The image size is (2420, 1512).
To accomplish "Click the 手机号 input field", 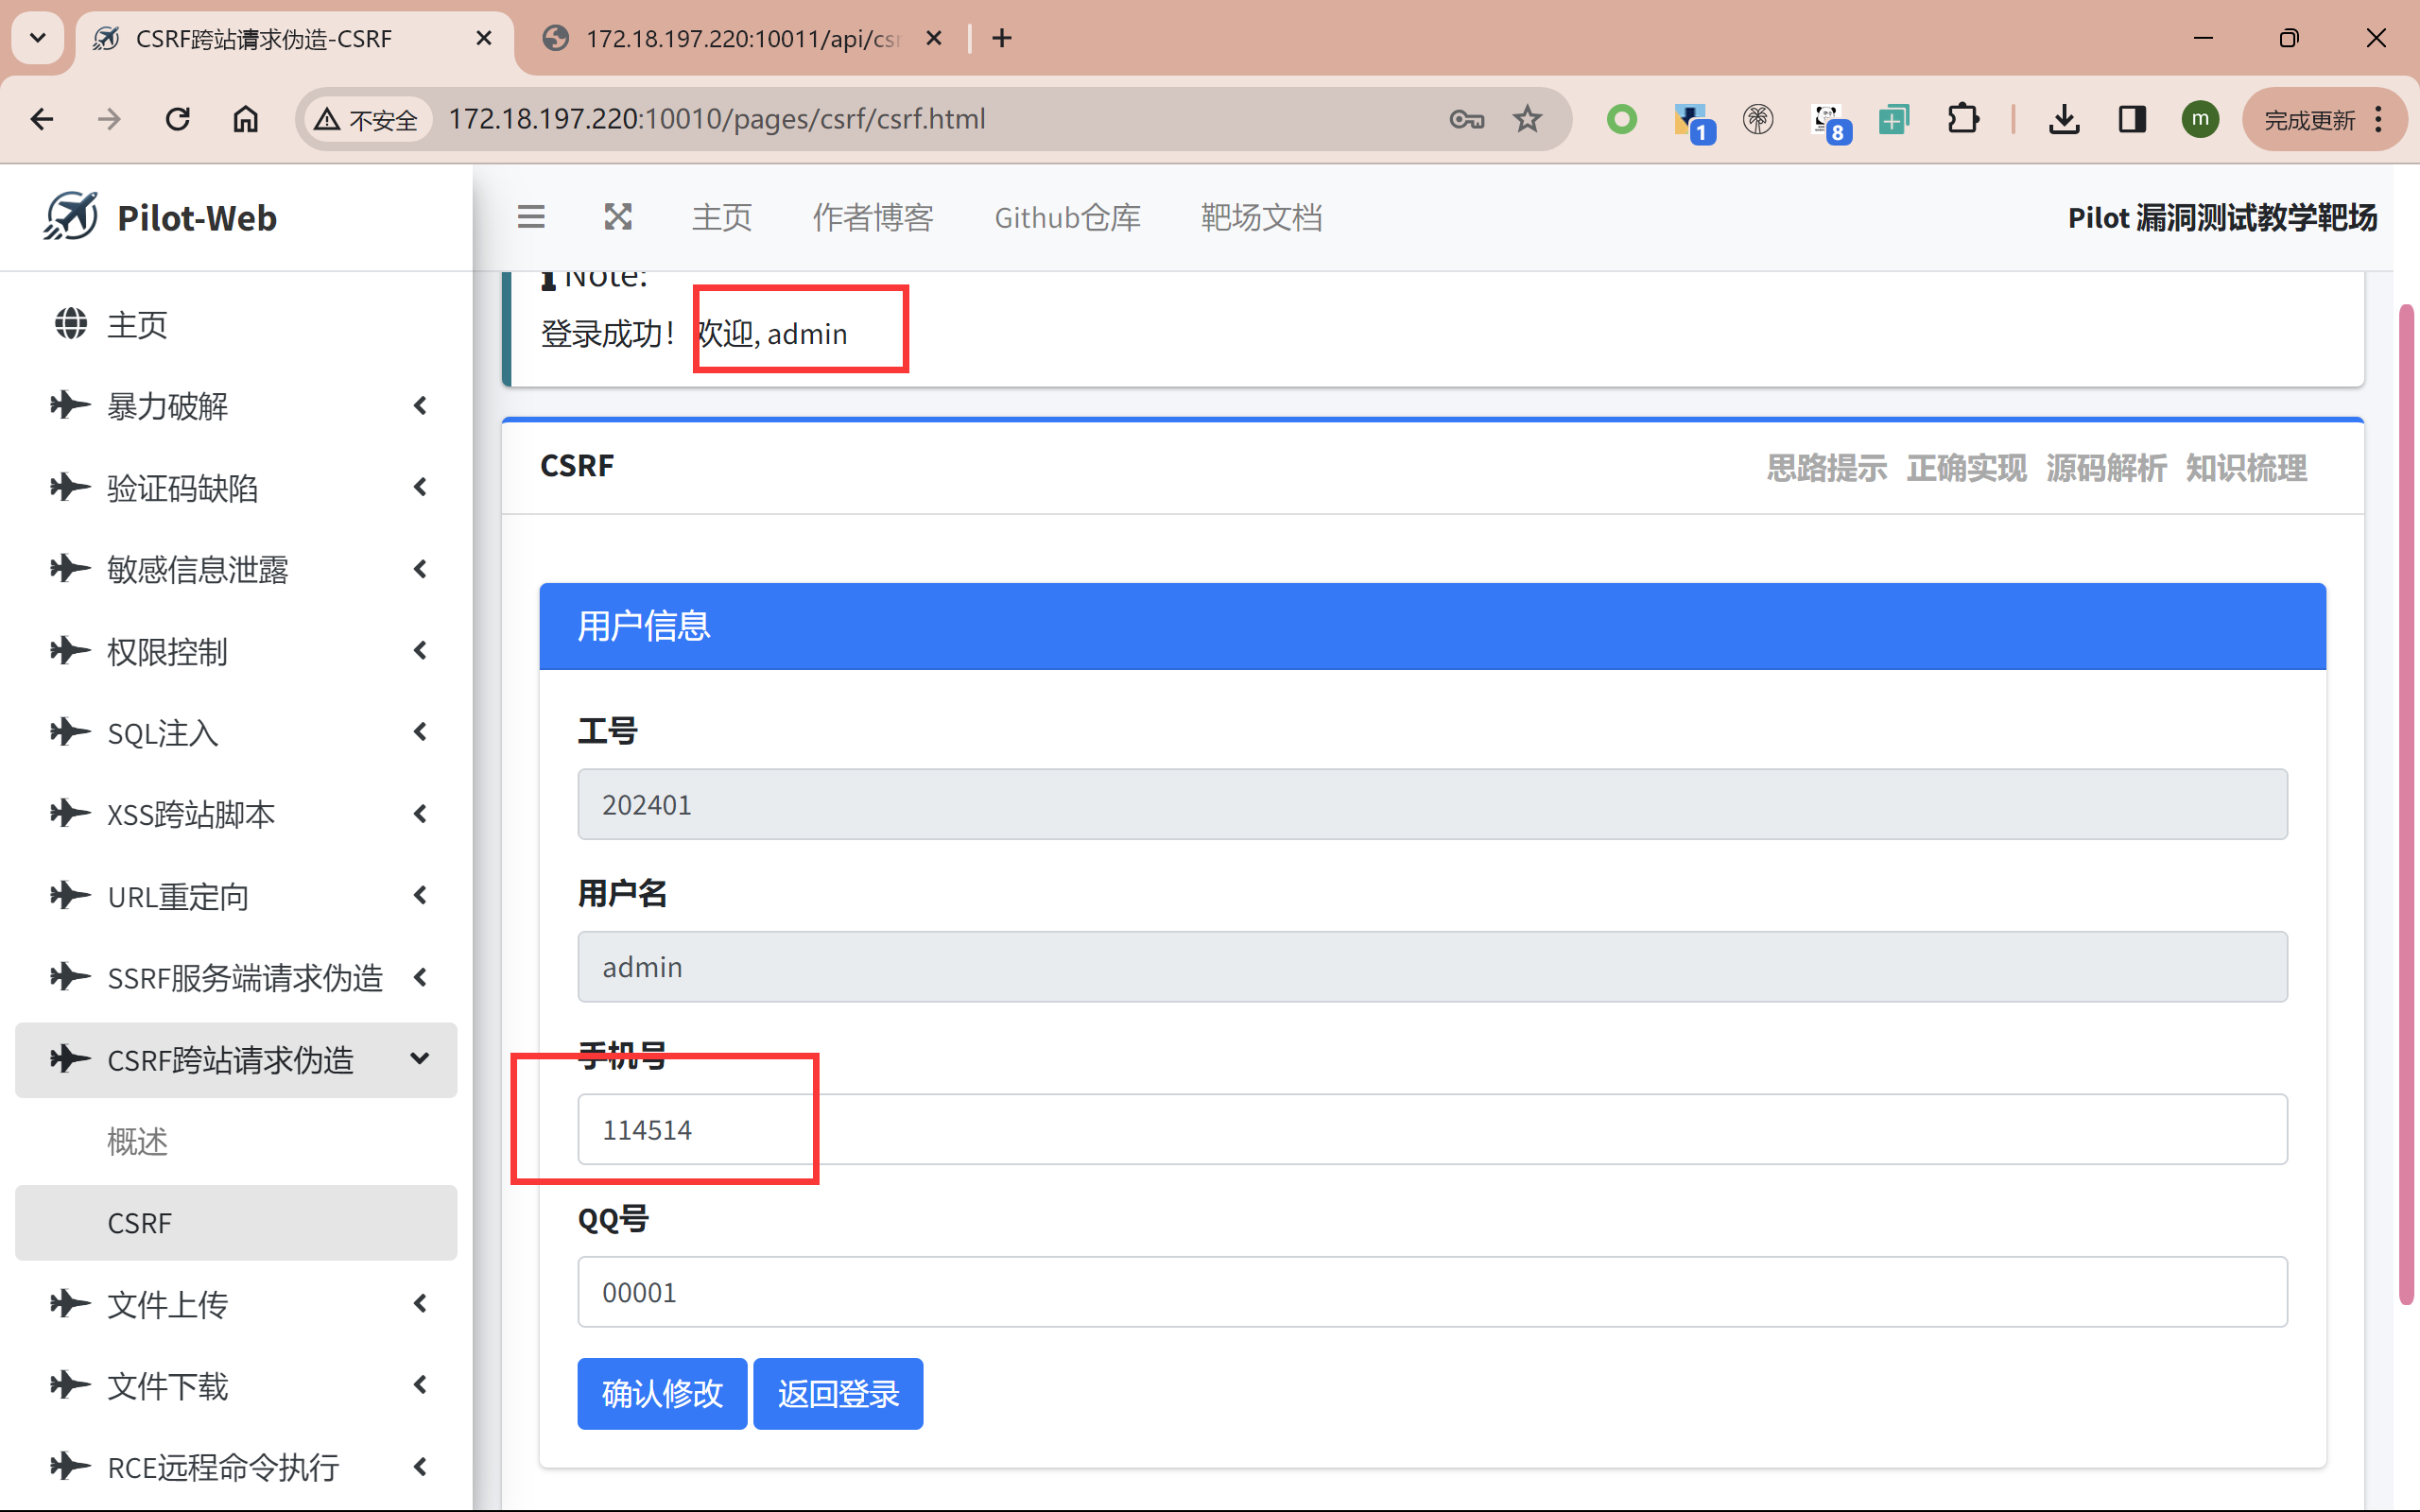I will click(x=1432, y=1129).
